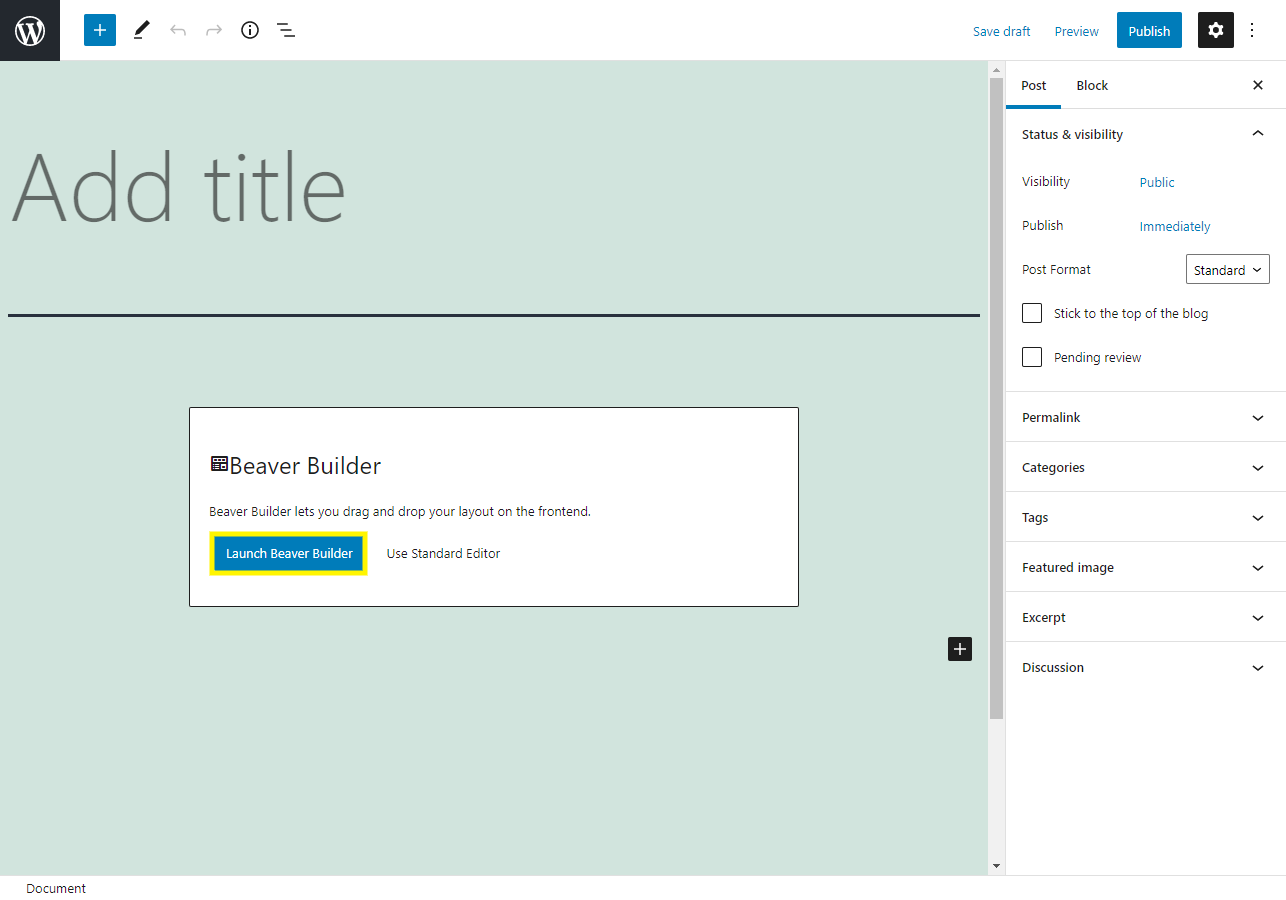
Task: Open the Post Format Standard dropdown
Action: point(1227,269)
